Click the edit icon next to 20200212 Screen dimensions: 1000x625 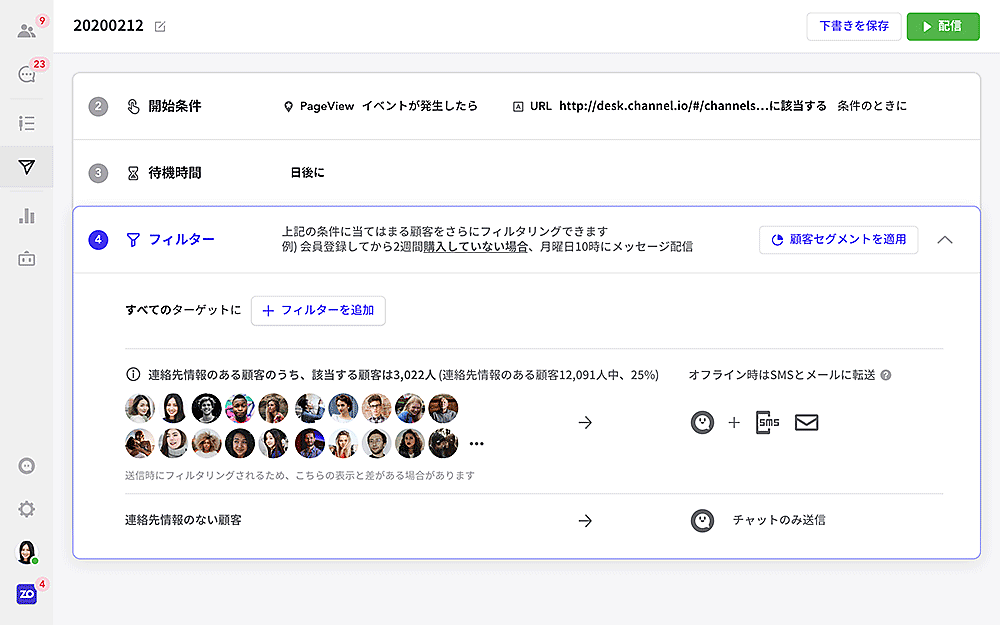coord(160,27)
